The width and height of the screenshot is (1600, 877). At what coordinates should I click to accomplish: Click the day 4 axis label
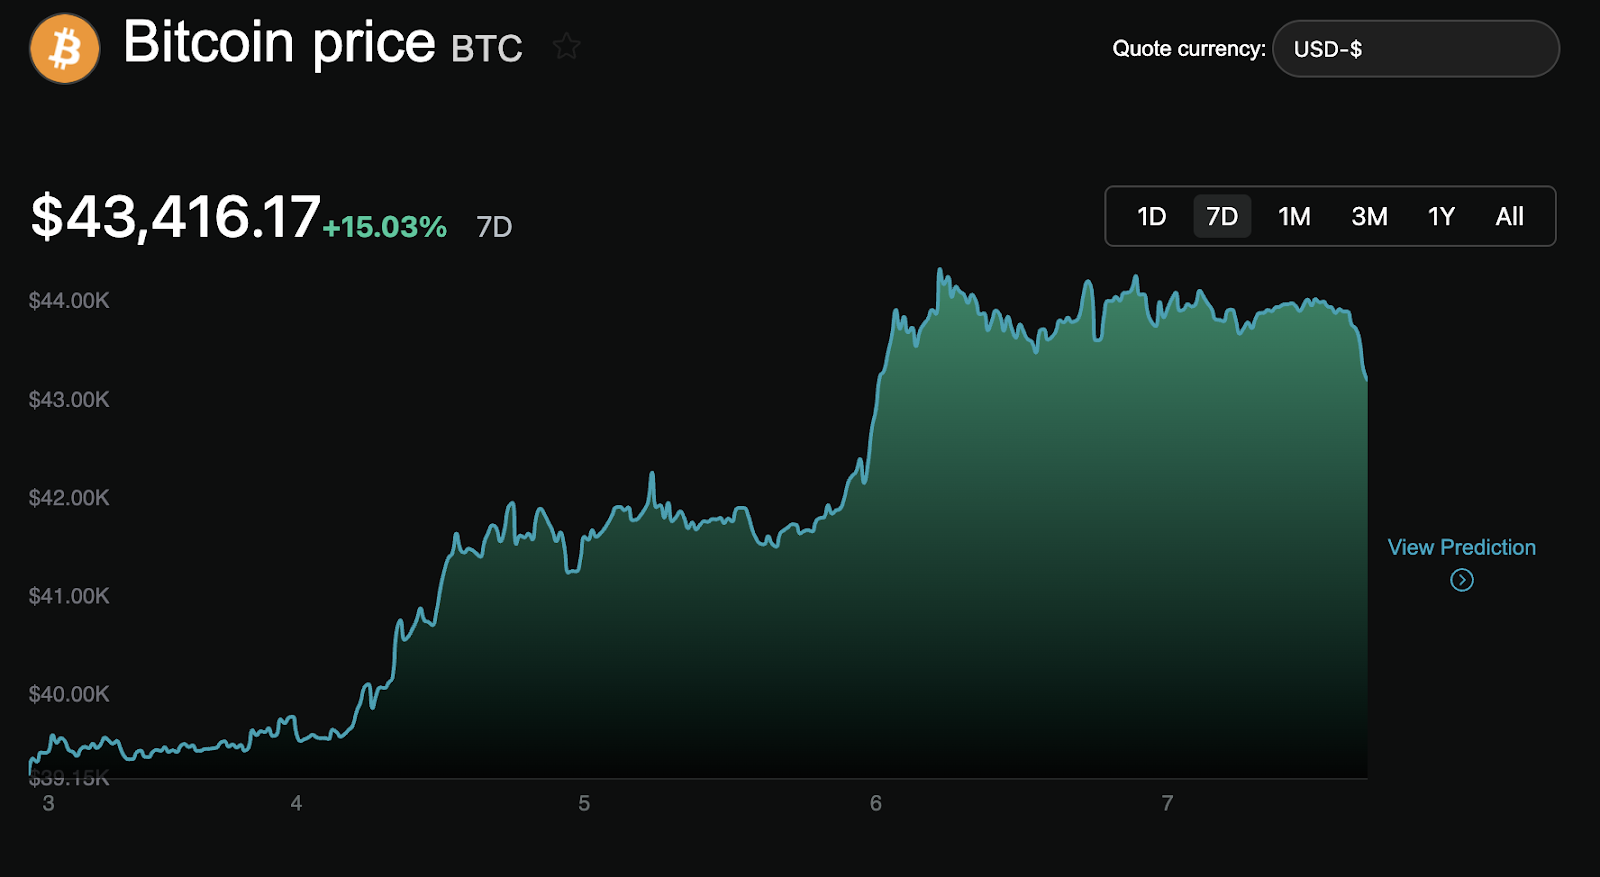pos(296,803)
